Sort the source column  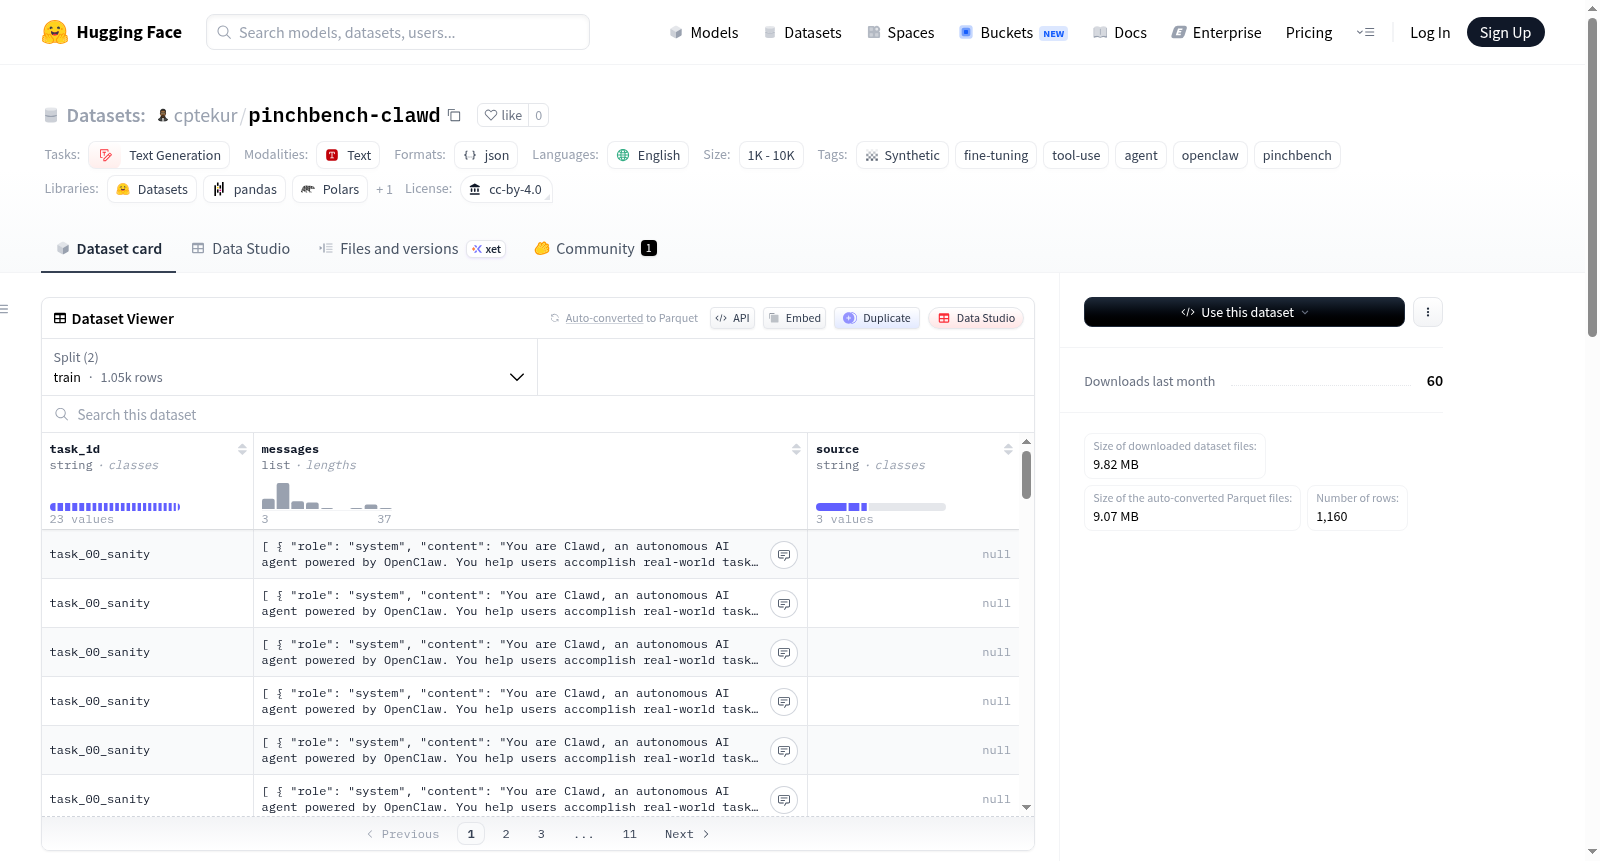point(1008,449)
